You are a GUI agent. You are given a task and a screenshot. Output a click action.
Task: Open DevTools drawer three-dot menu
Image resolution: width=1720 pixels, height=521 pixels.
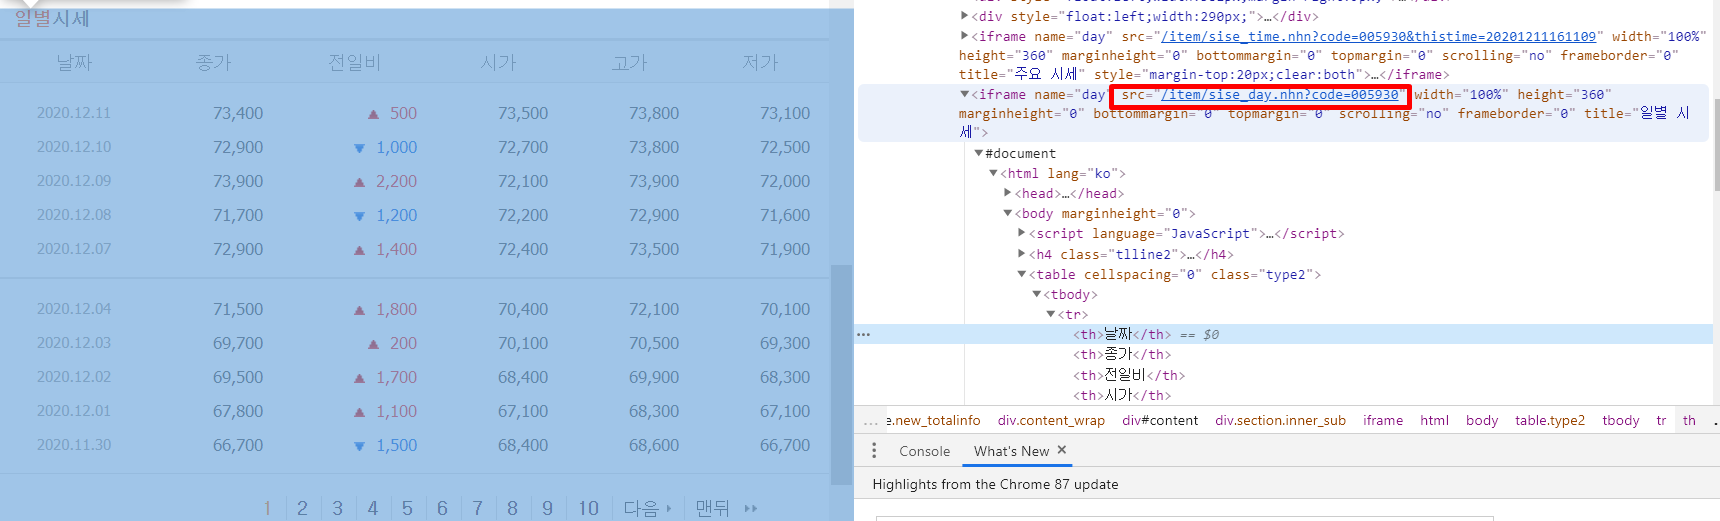pos(874,451)
